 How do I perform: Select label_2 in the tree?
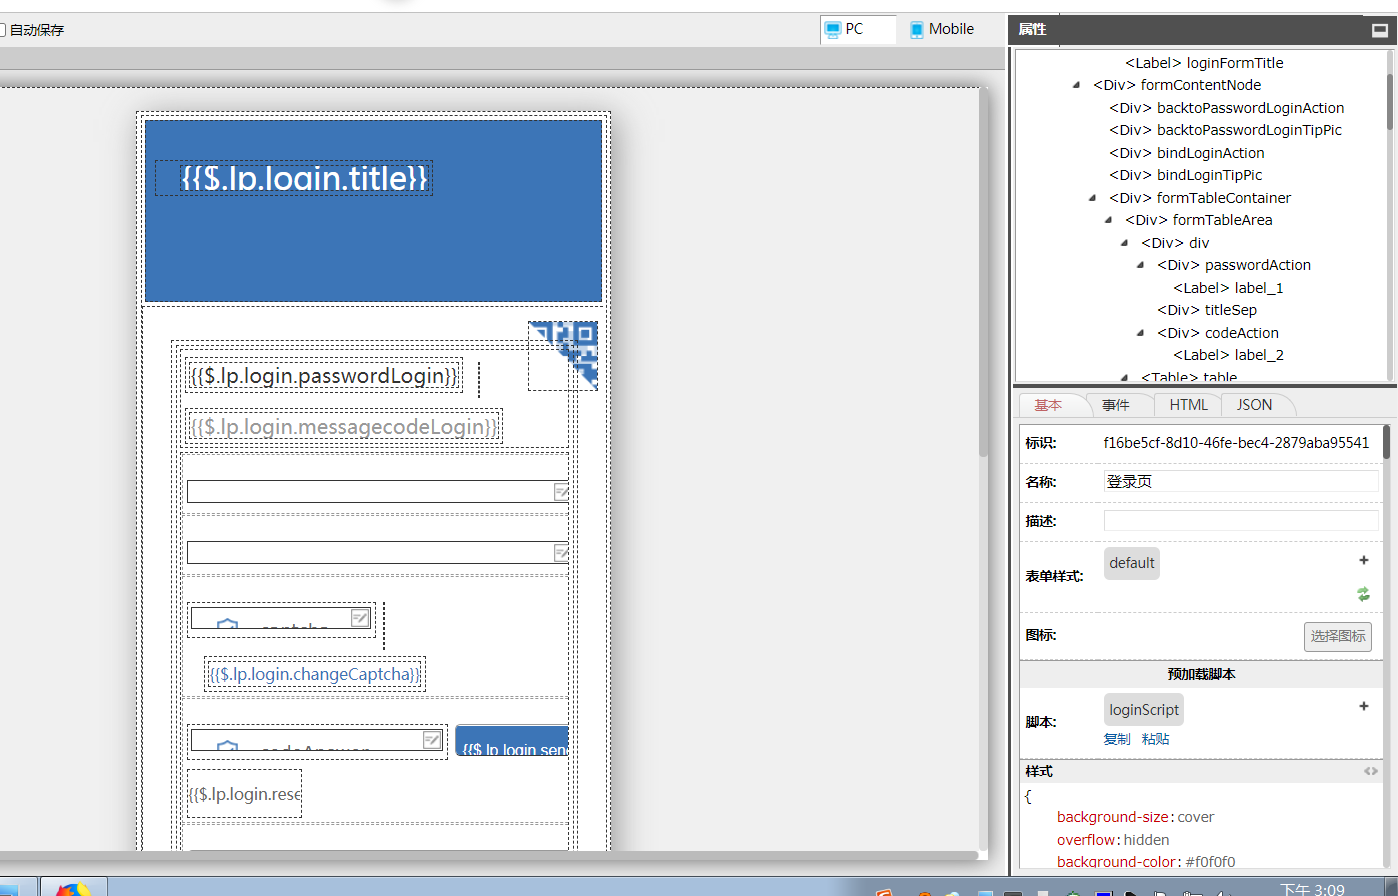click(x=1228, y=355)
